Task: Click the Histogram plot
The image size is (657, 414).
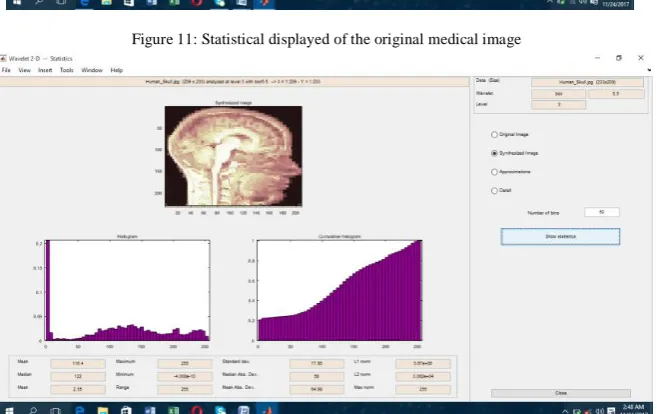Action: point(127,290)
